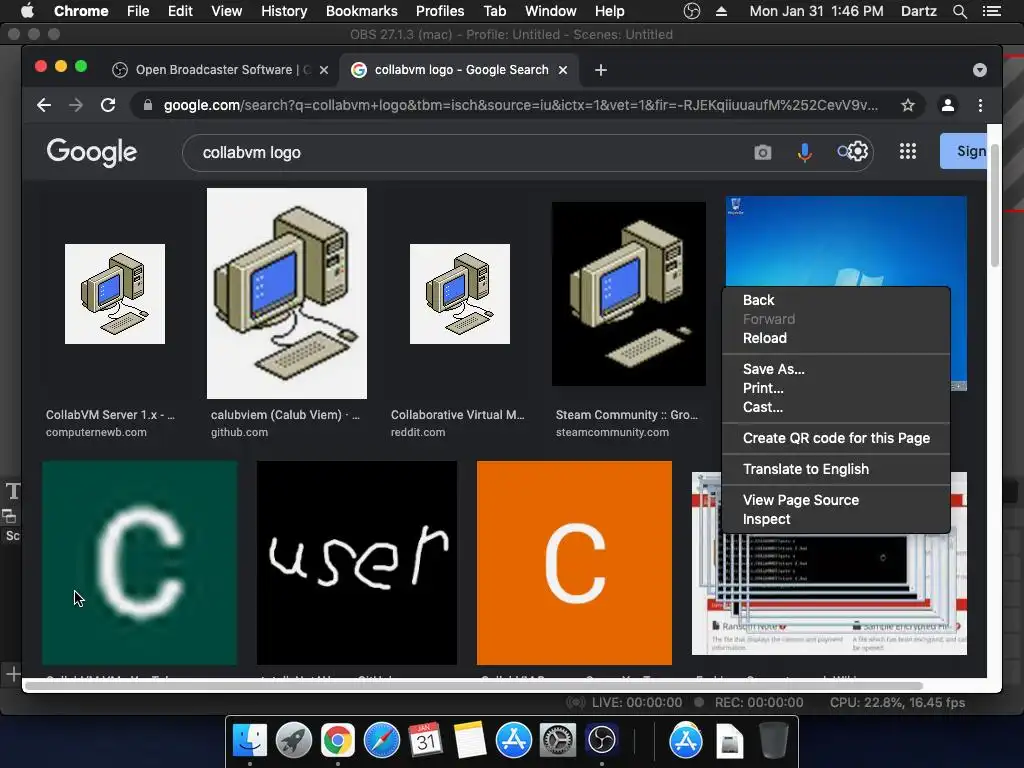Open the green C logo thumbnail
This screenshot has height=768, width=1024.
(x=139, y=563)
